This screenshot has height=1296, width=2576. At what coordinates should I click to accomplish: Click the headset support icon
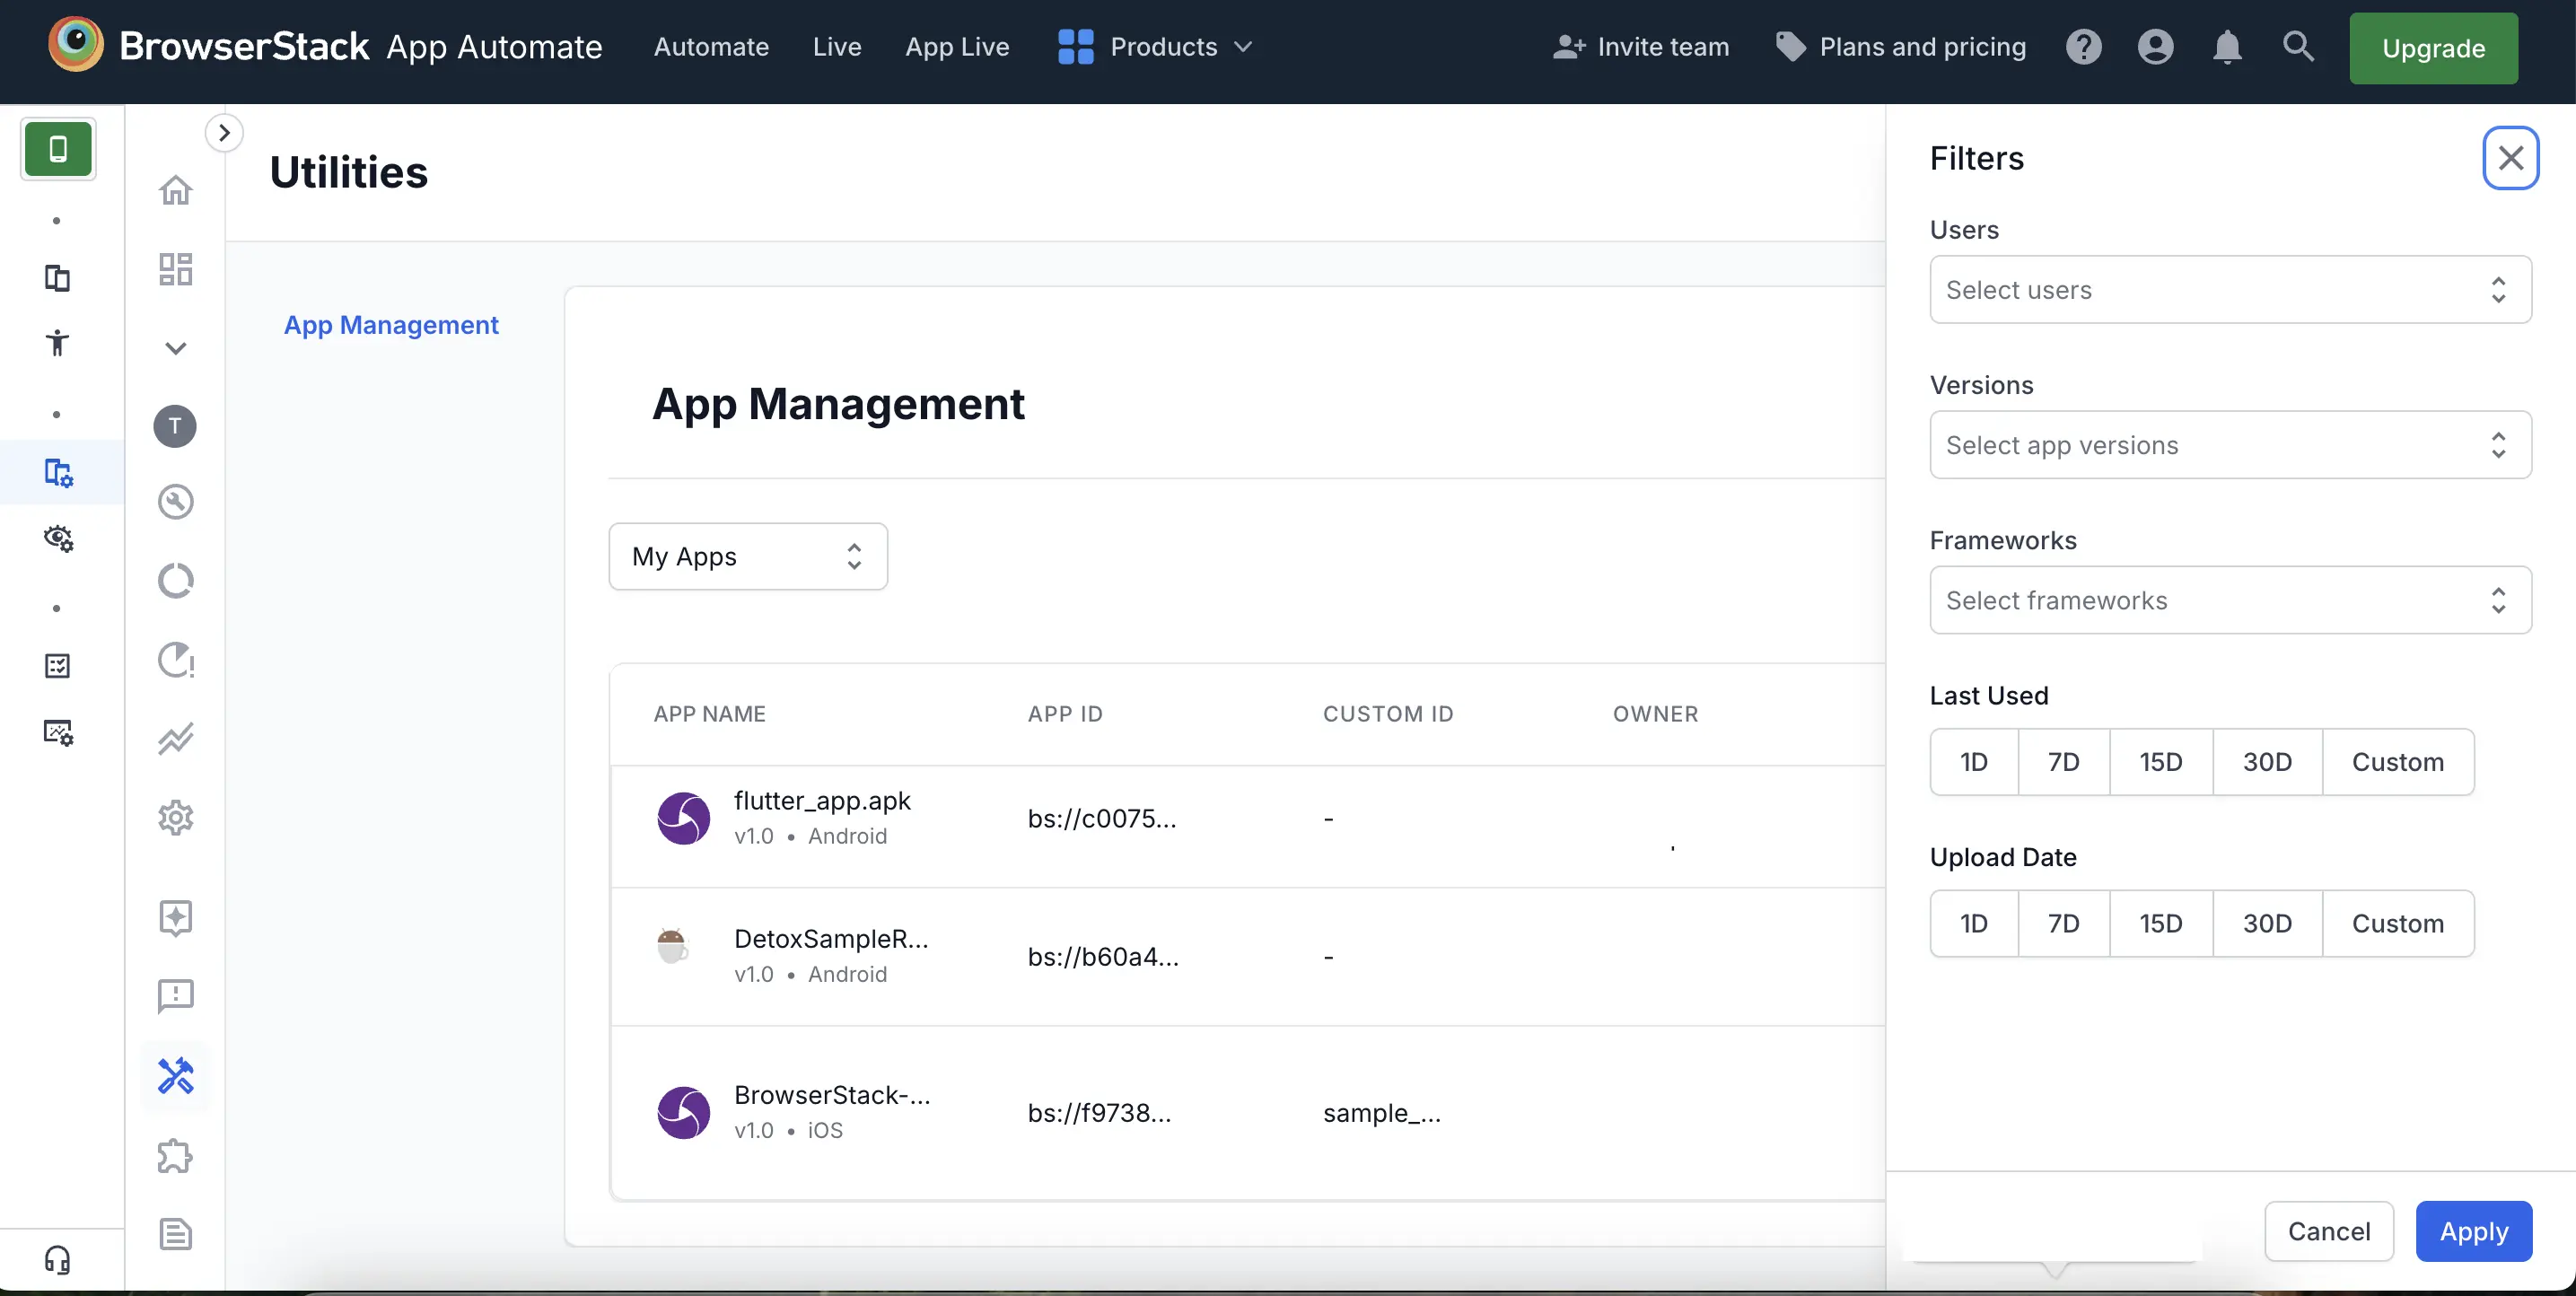[57, 1260]
